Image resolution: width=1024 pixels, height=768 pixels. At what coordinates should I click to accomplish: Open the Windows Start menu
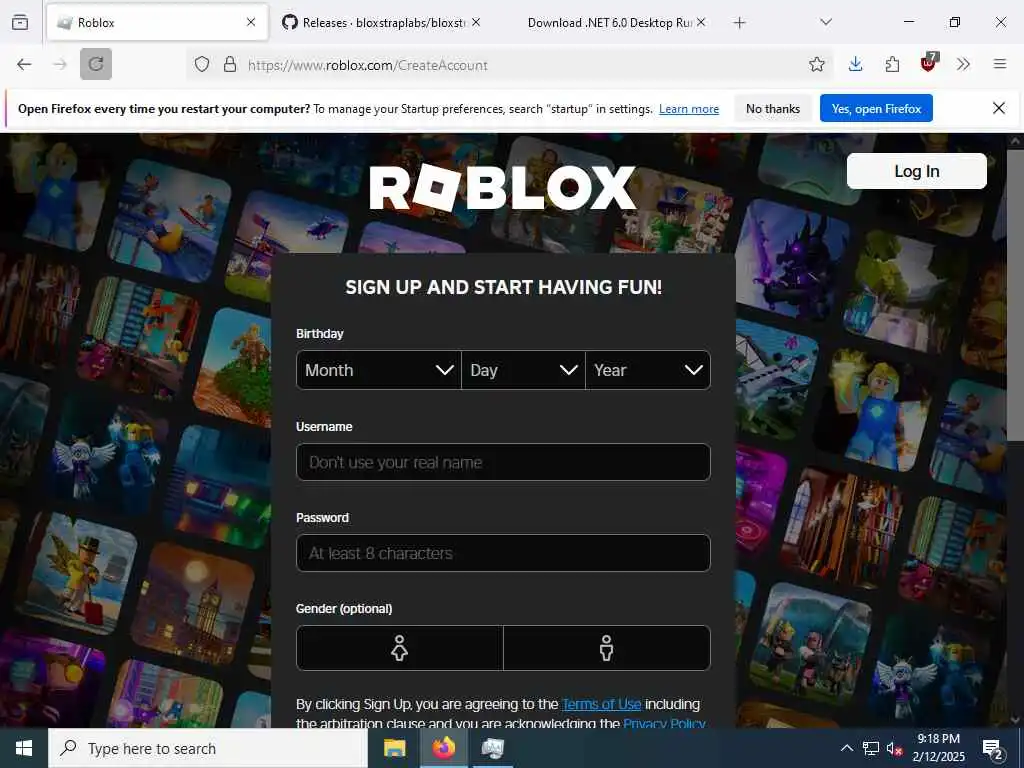[24, 748]
